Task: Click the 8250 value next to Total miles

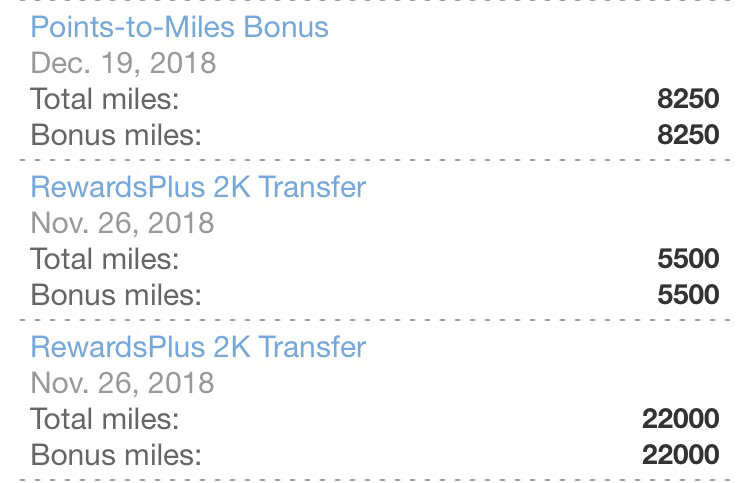Action: pos(688,99)
